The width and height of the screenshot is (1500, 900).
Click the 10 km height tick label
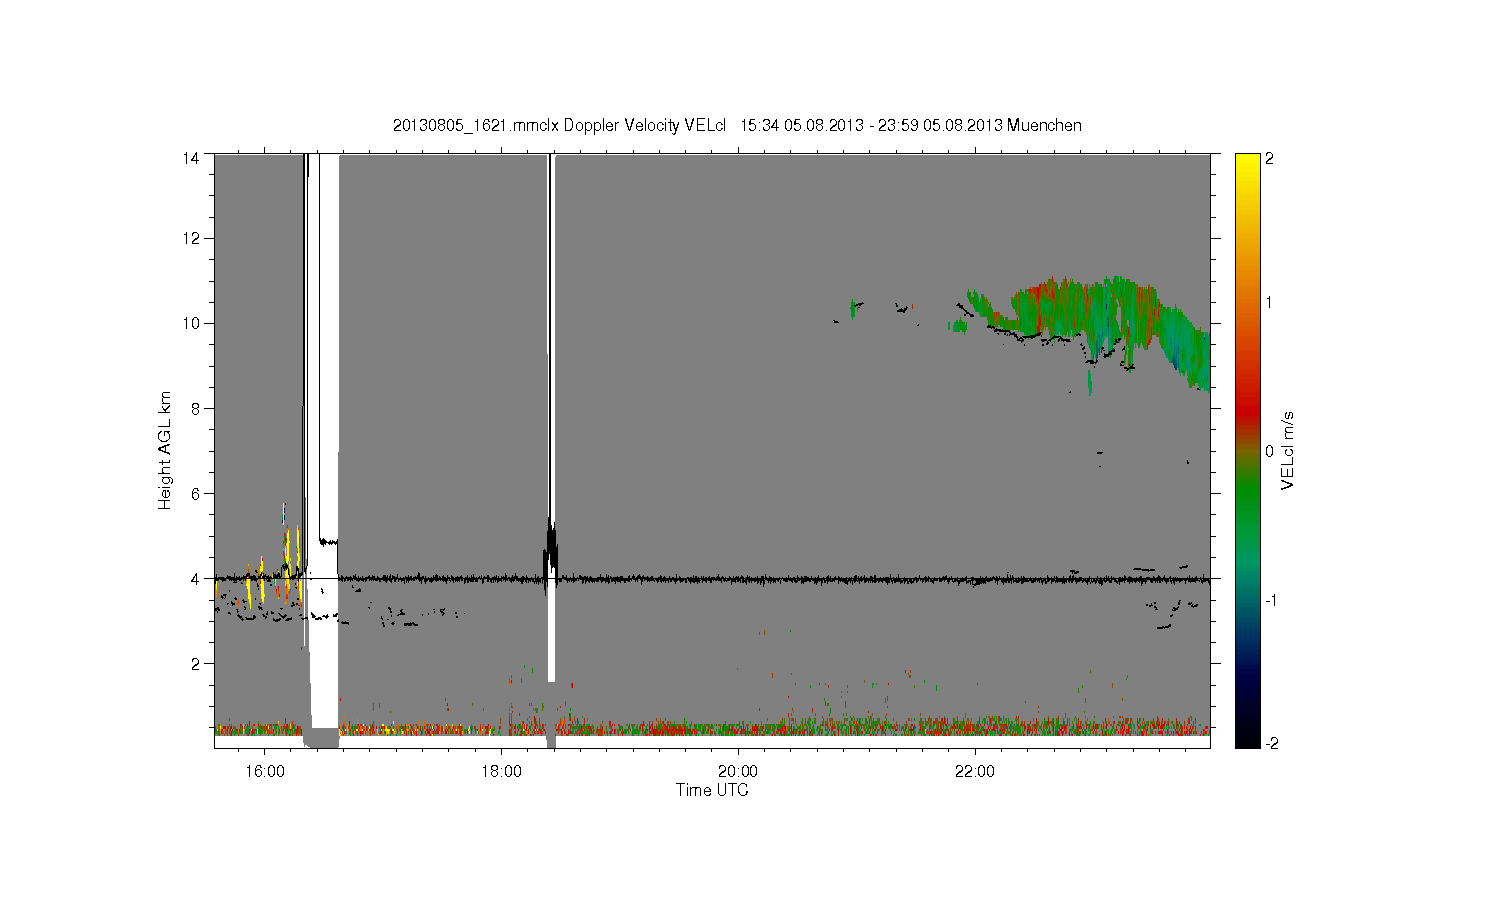pyautogui.click(x=191, y=323)
